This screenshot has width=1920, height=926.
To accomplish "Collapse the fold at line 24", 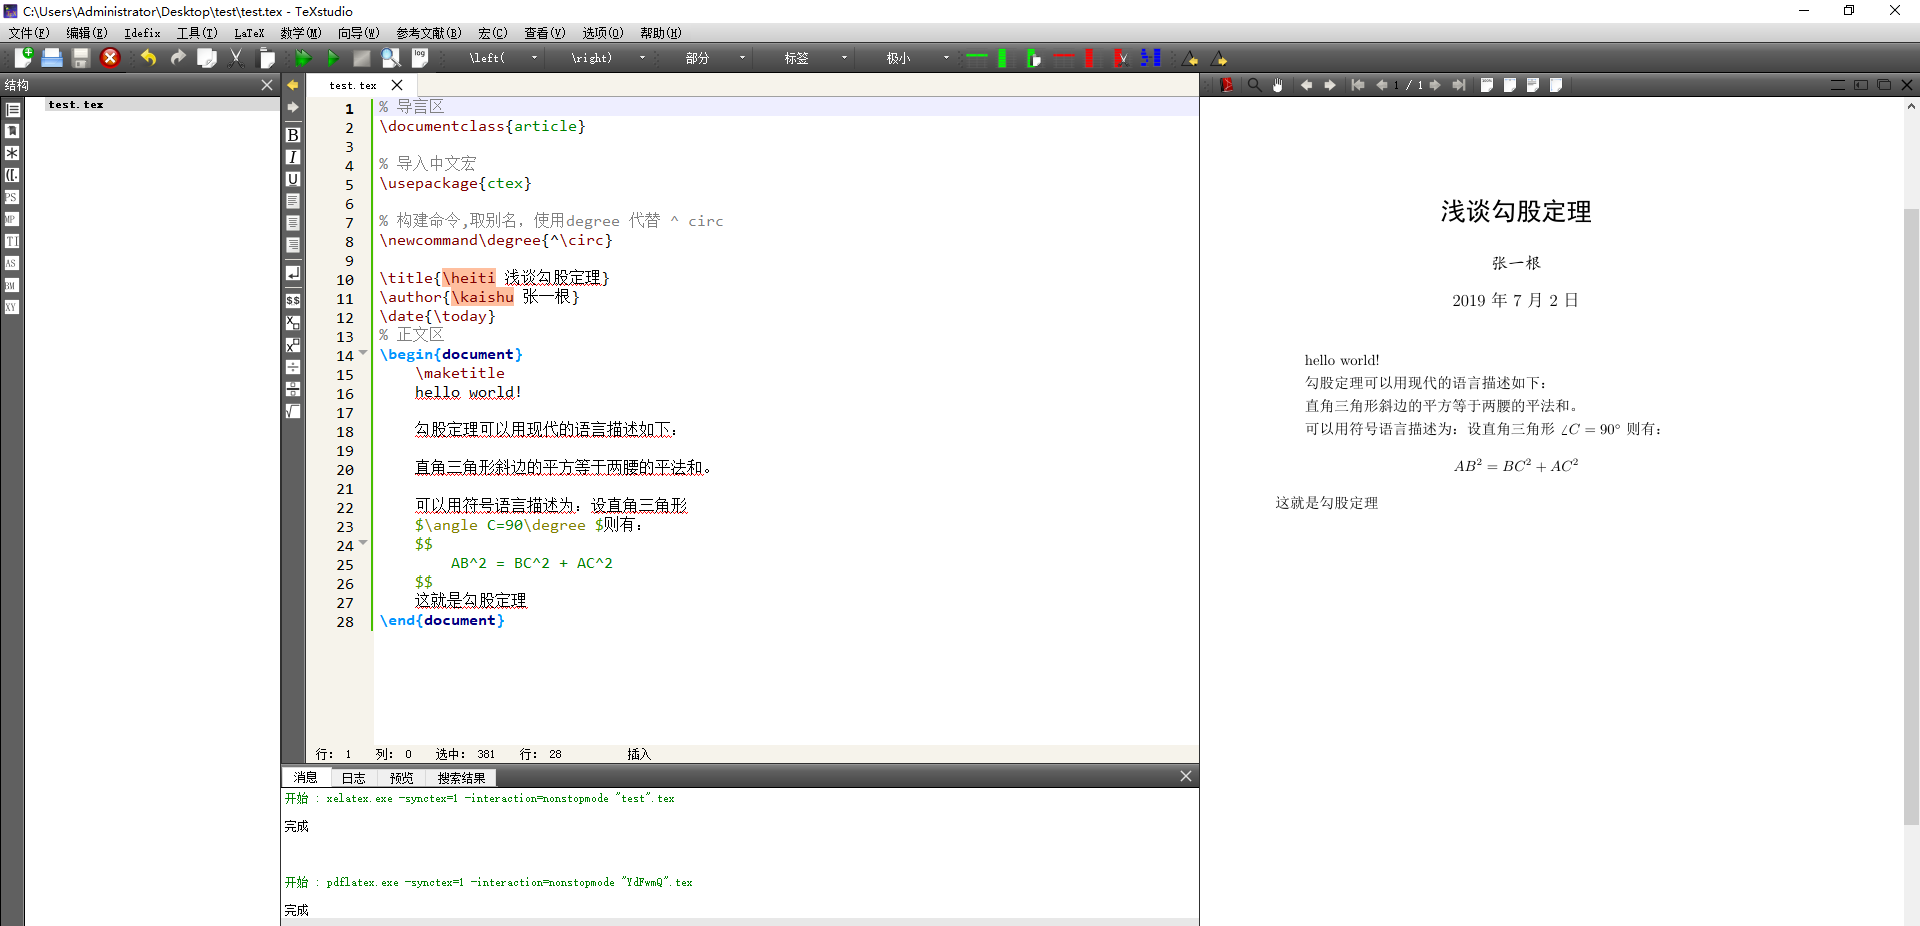I will point(363,543).
